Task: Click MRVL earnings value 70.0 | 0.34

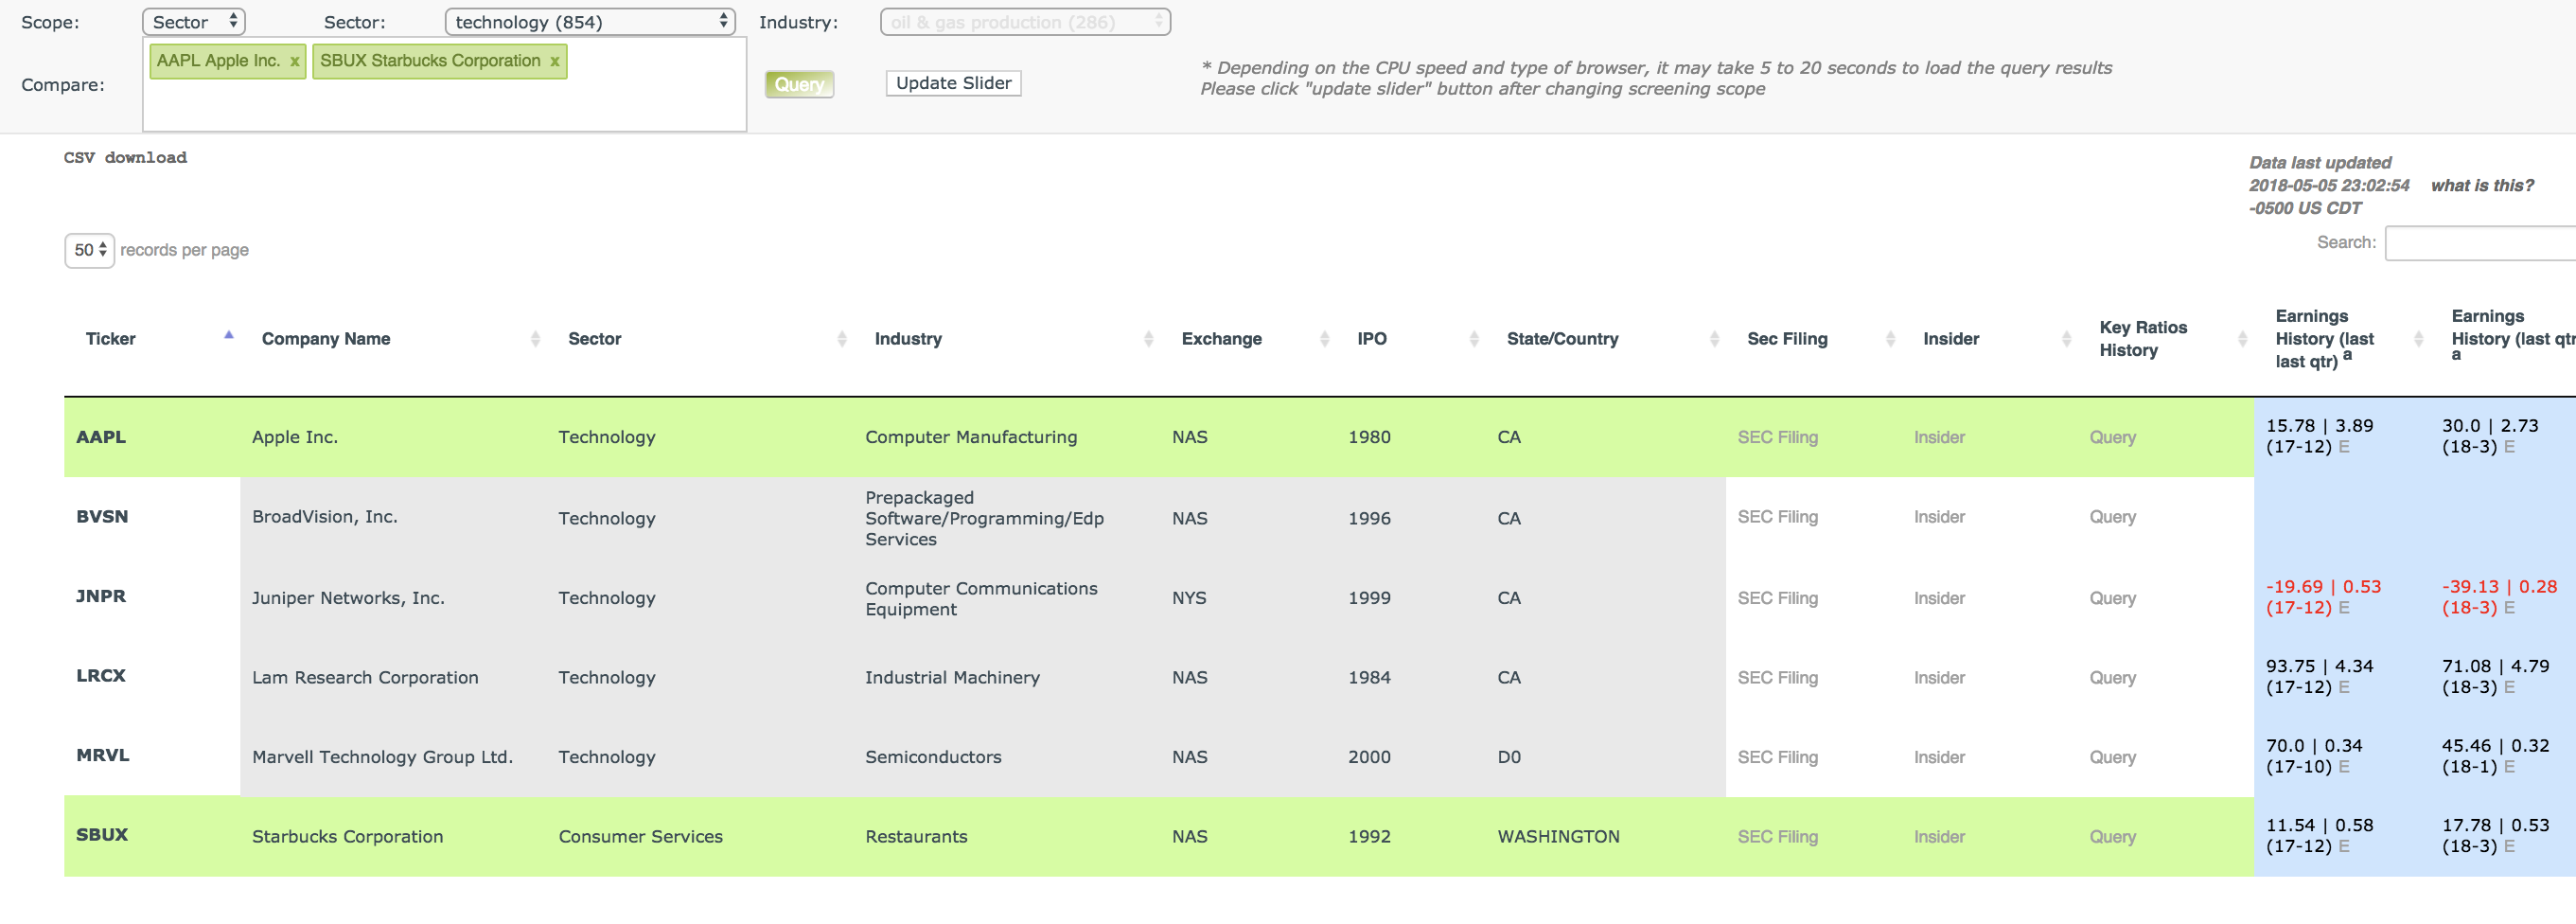Action: click(x=2314, y=746)
